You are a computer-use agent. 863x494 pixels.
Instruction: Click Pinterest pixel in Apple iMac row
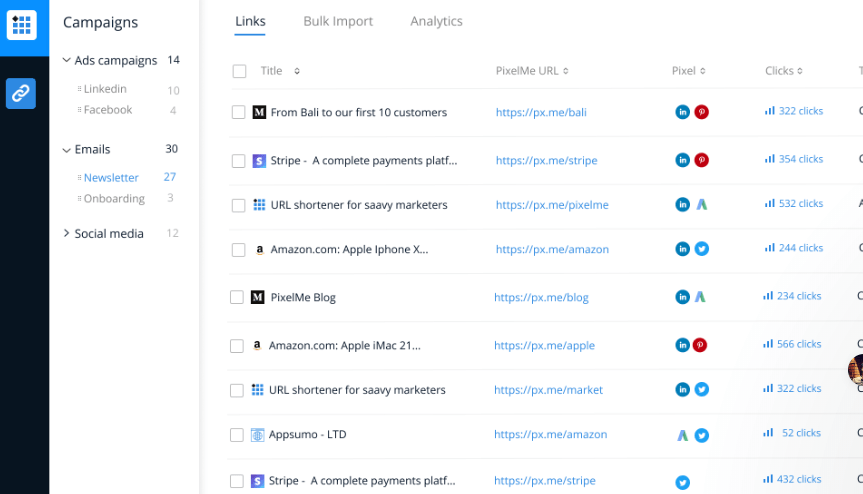700,345
